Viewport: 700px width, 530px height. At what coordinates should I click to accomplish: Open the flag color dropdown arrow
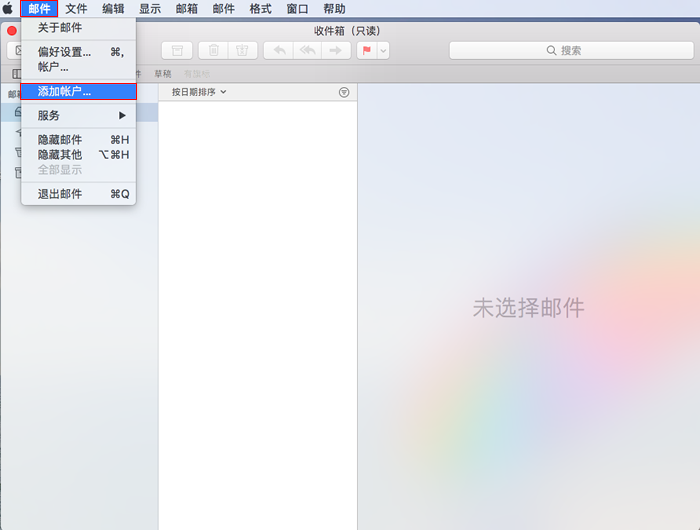(x=383, y=50)
